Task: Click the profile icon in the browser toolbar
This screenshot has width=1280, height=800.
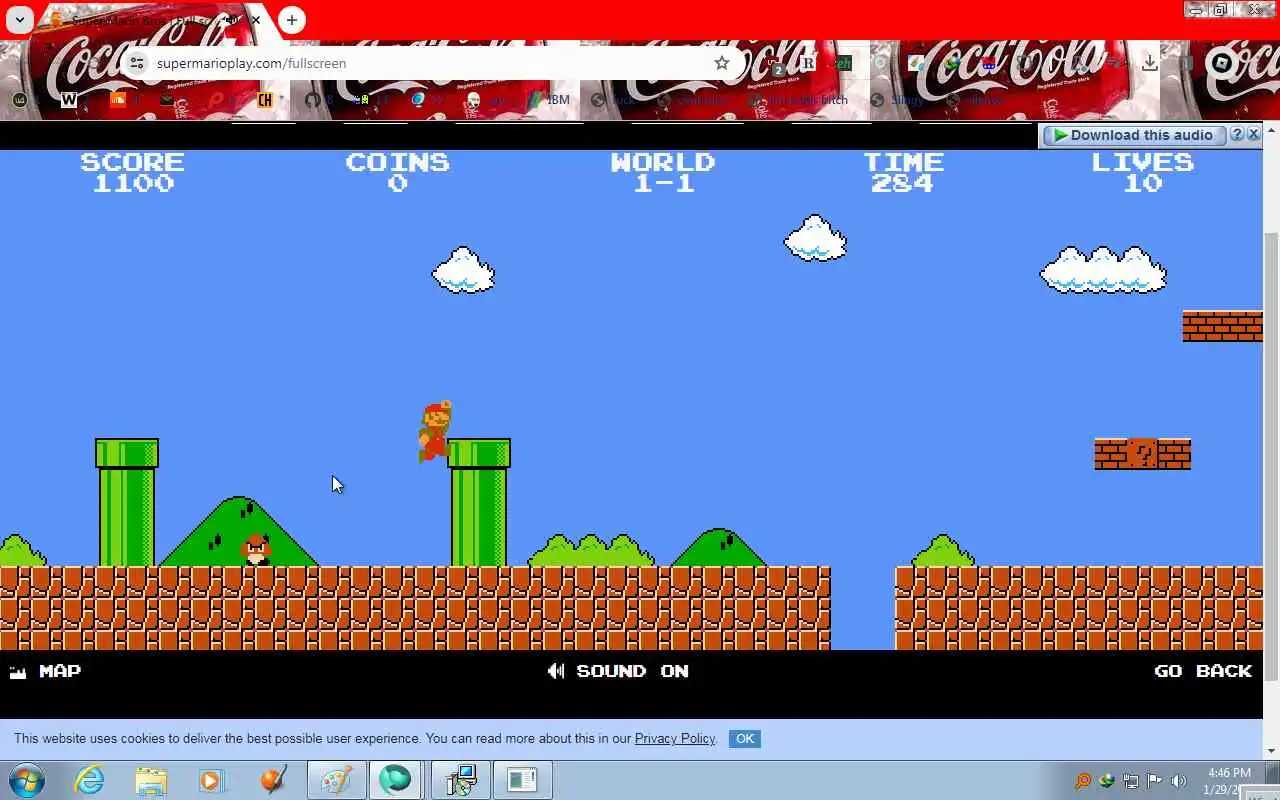Action: [x=1221, y=63]
